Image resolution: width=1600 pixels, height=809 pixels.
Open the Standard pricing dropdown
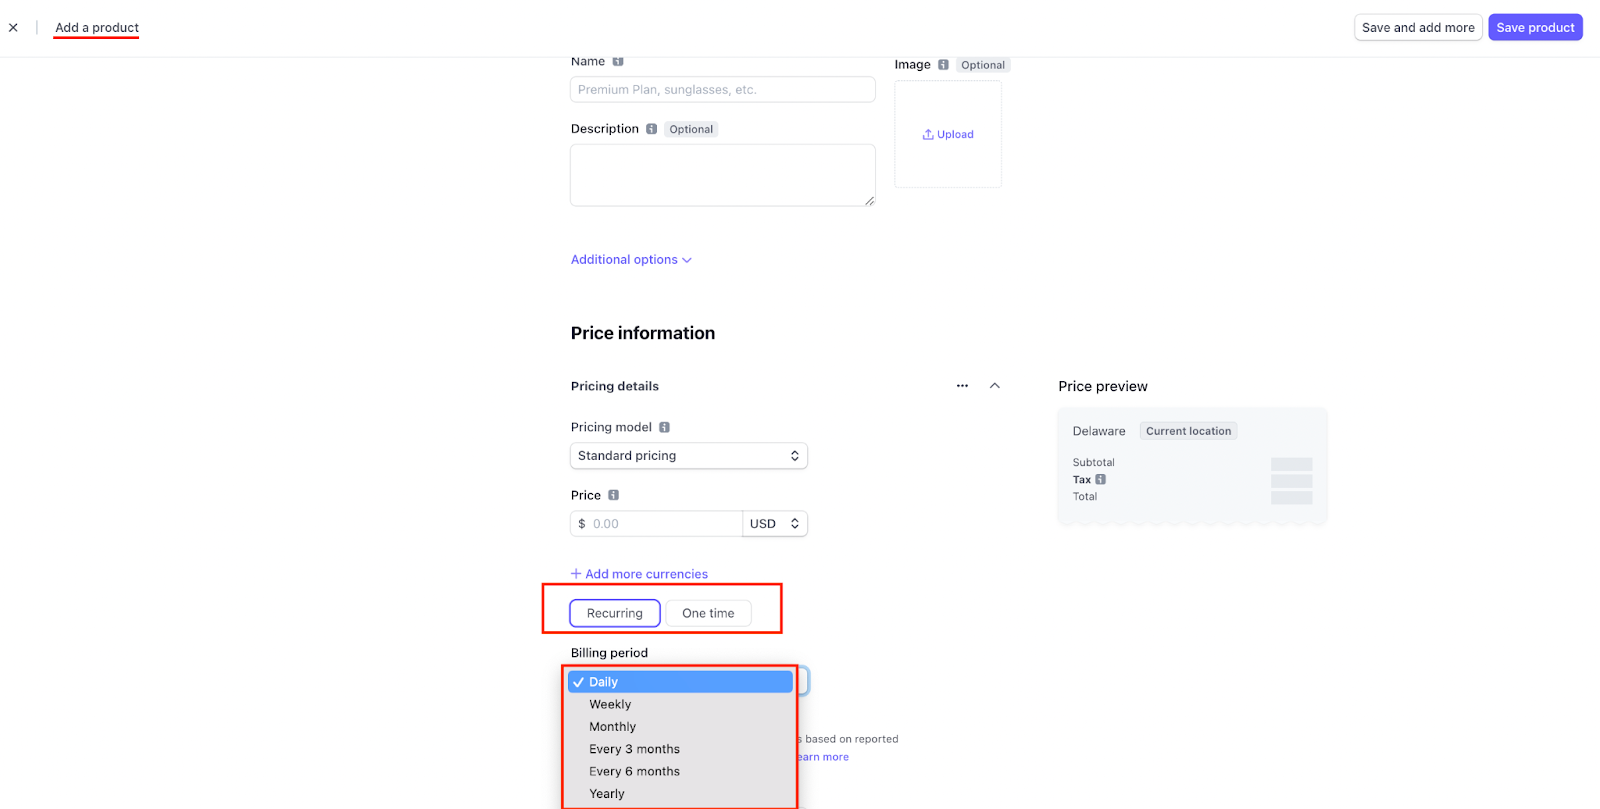tap(688, 456)
